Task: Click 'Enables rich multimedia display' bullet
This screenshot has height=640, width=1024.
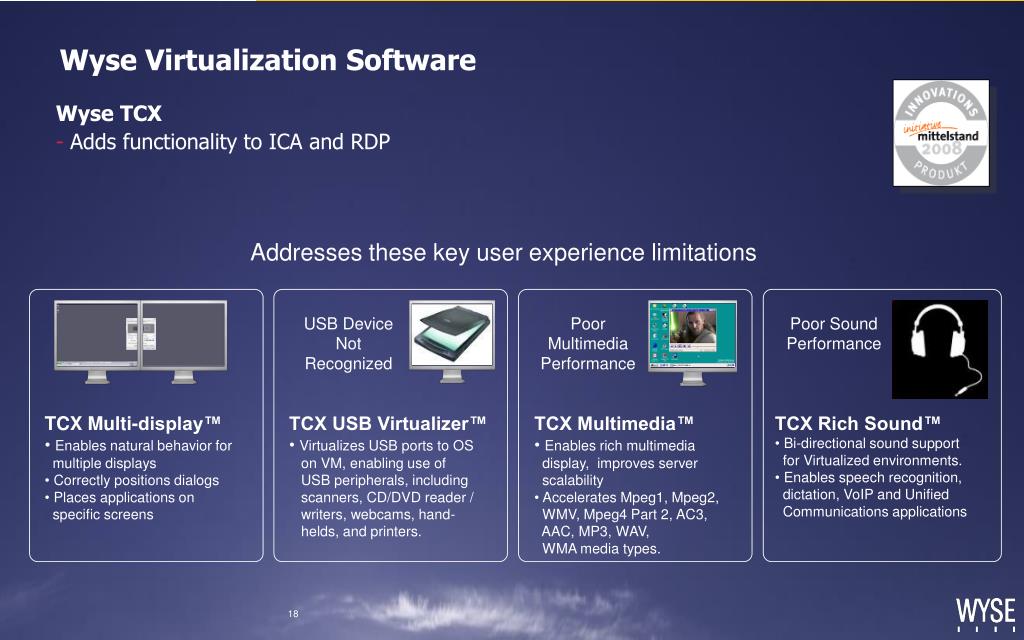Action: click(616, 463)
